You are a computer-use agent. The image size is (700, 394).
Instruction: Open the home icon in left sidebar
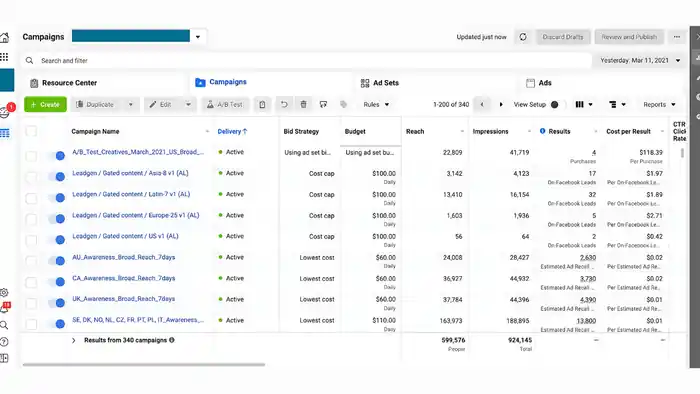[x=4, y=37]
